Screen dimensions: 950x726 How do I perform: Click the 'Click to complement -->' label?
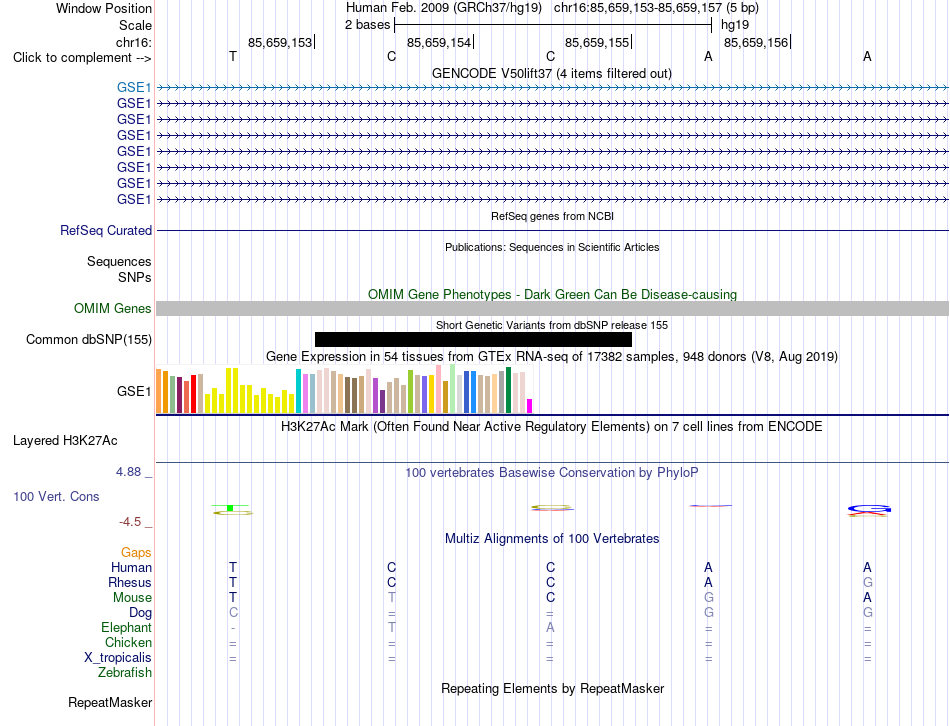click(x=82, y=58)
